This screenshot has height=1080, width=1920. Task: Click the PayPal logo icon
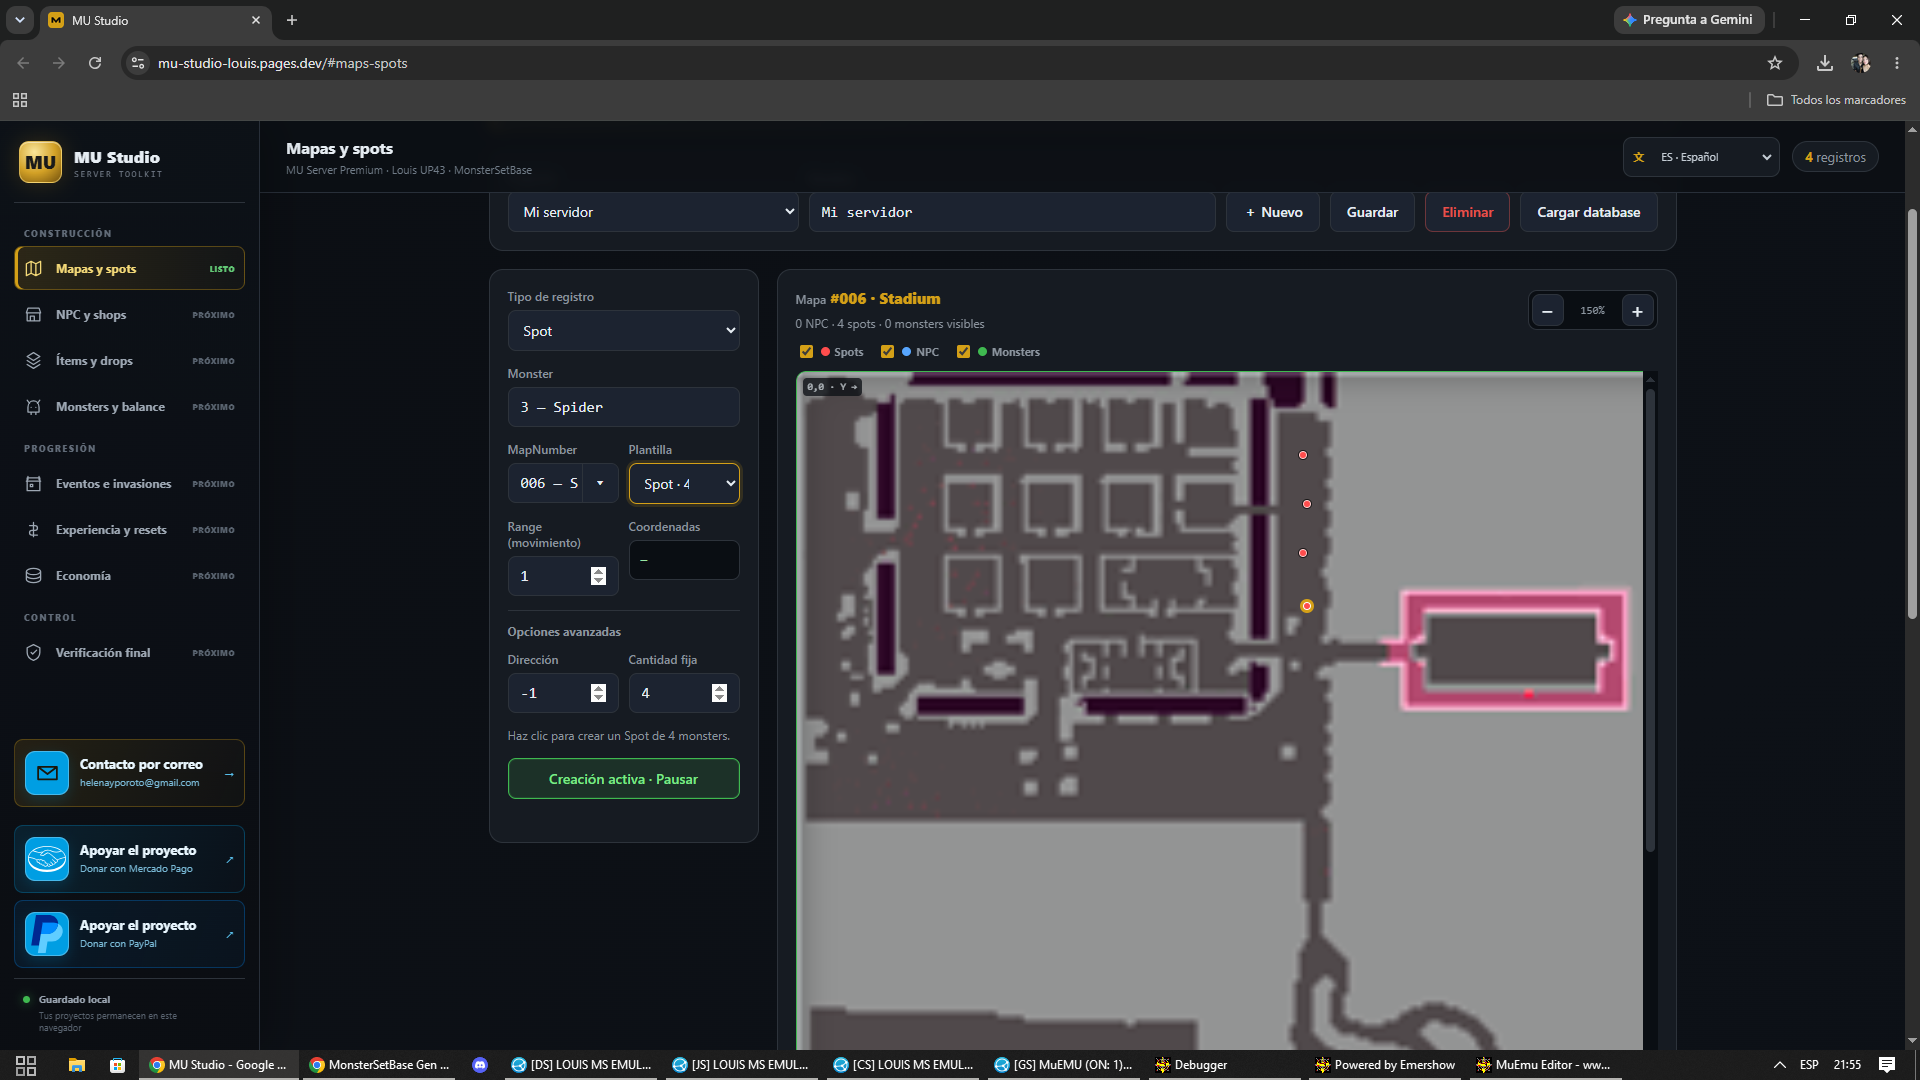click(47, 934)
